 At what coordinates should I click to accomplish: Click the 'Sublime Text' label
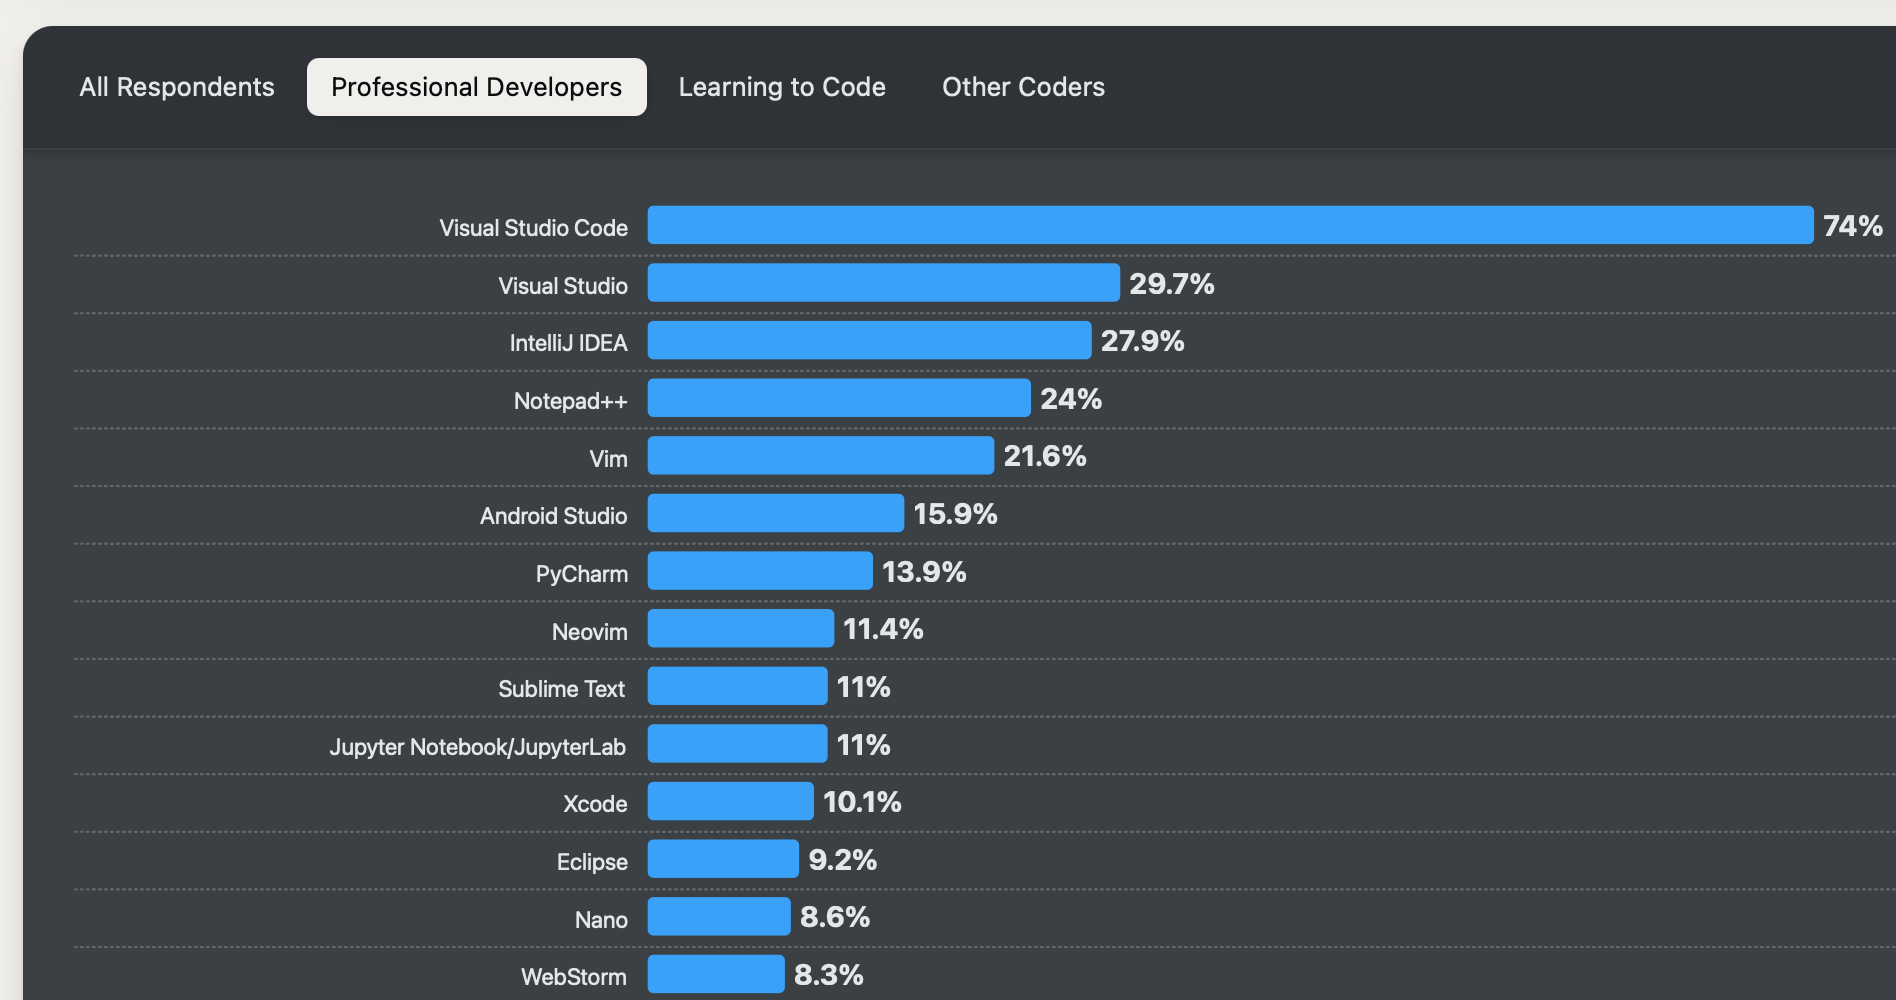click(x=562, y=689)
